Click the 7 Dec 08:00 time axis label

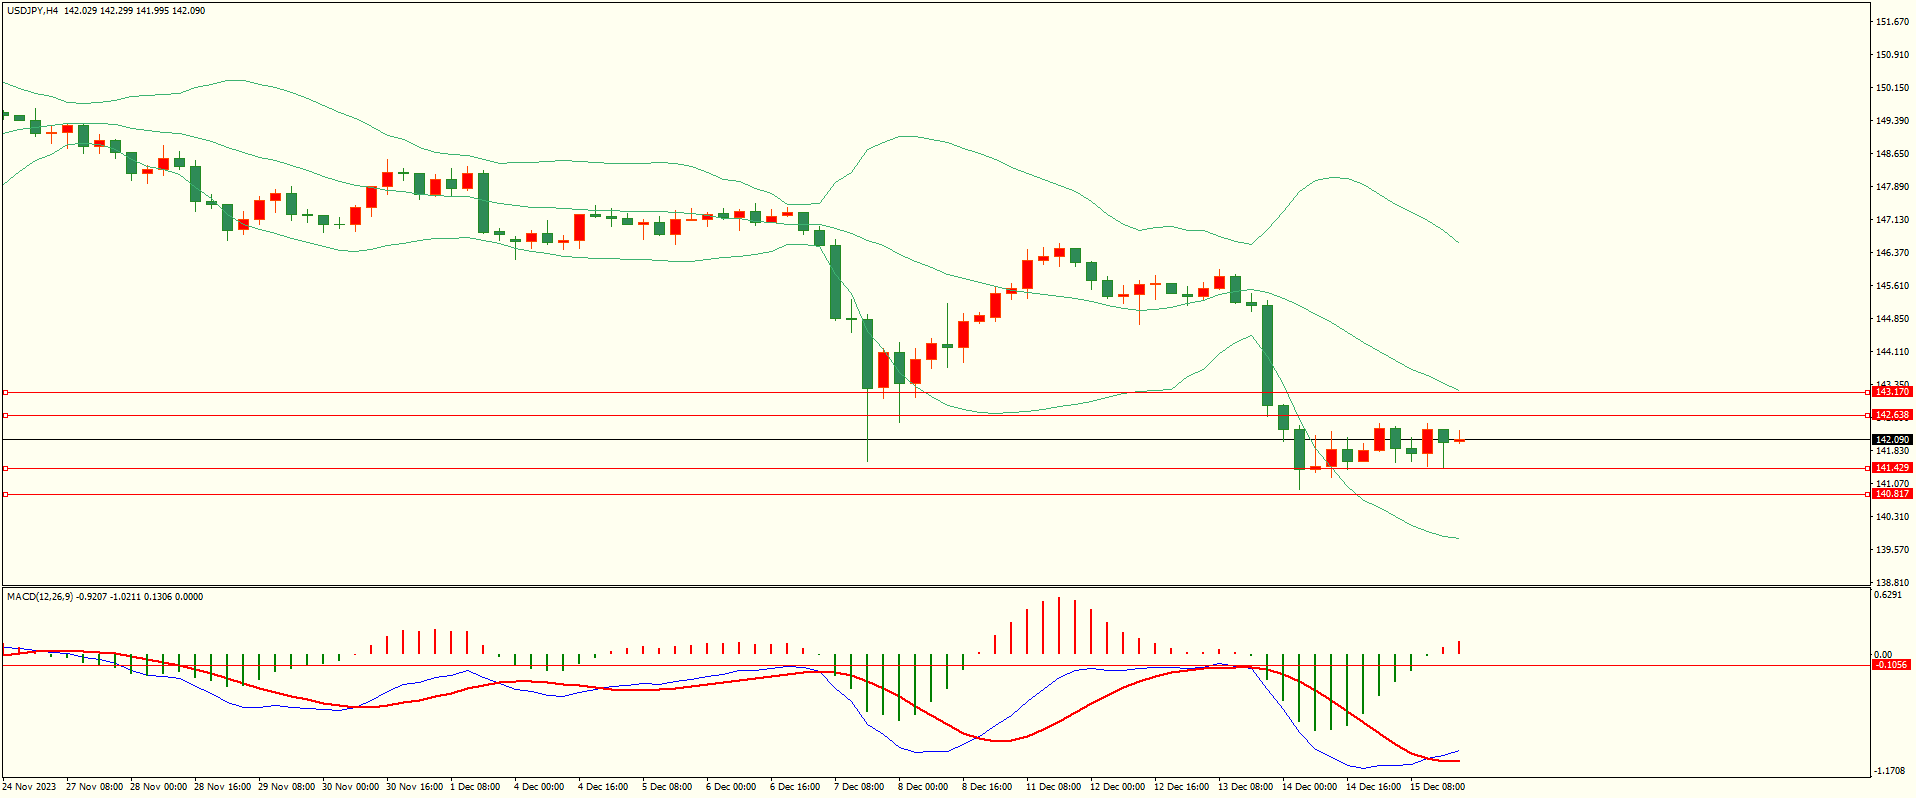pyautogui.click(x=859, y=787)
